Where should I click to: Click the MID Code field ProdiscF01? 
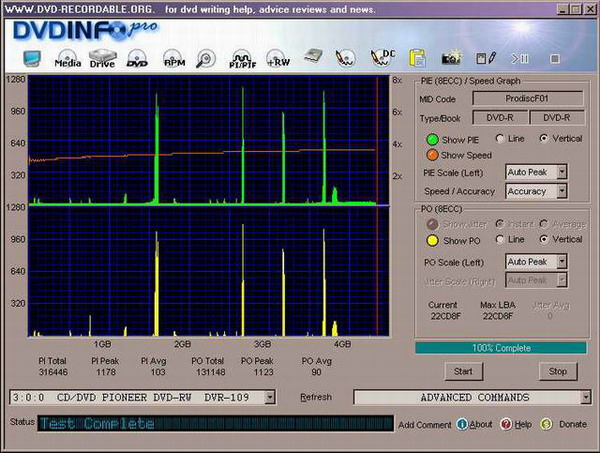pyautogui.click(x=528, y=99)
